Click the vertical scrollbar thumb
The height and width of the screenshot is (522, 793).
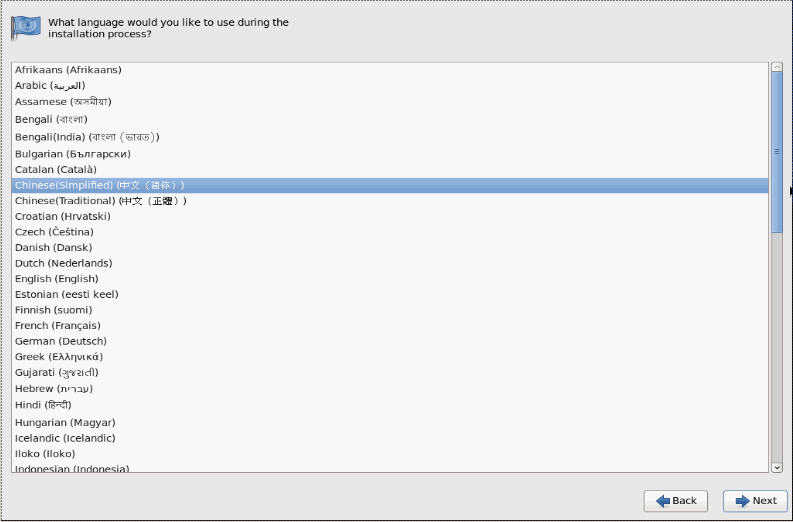pyautogui.click(x=776, y=150)
